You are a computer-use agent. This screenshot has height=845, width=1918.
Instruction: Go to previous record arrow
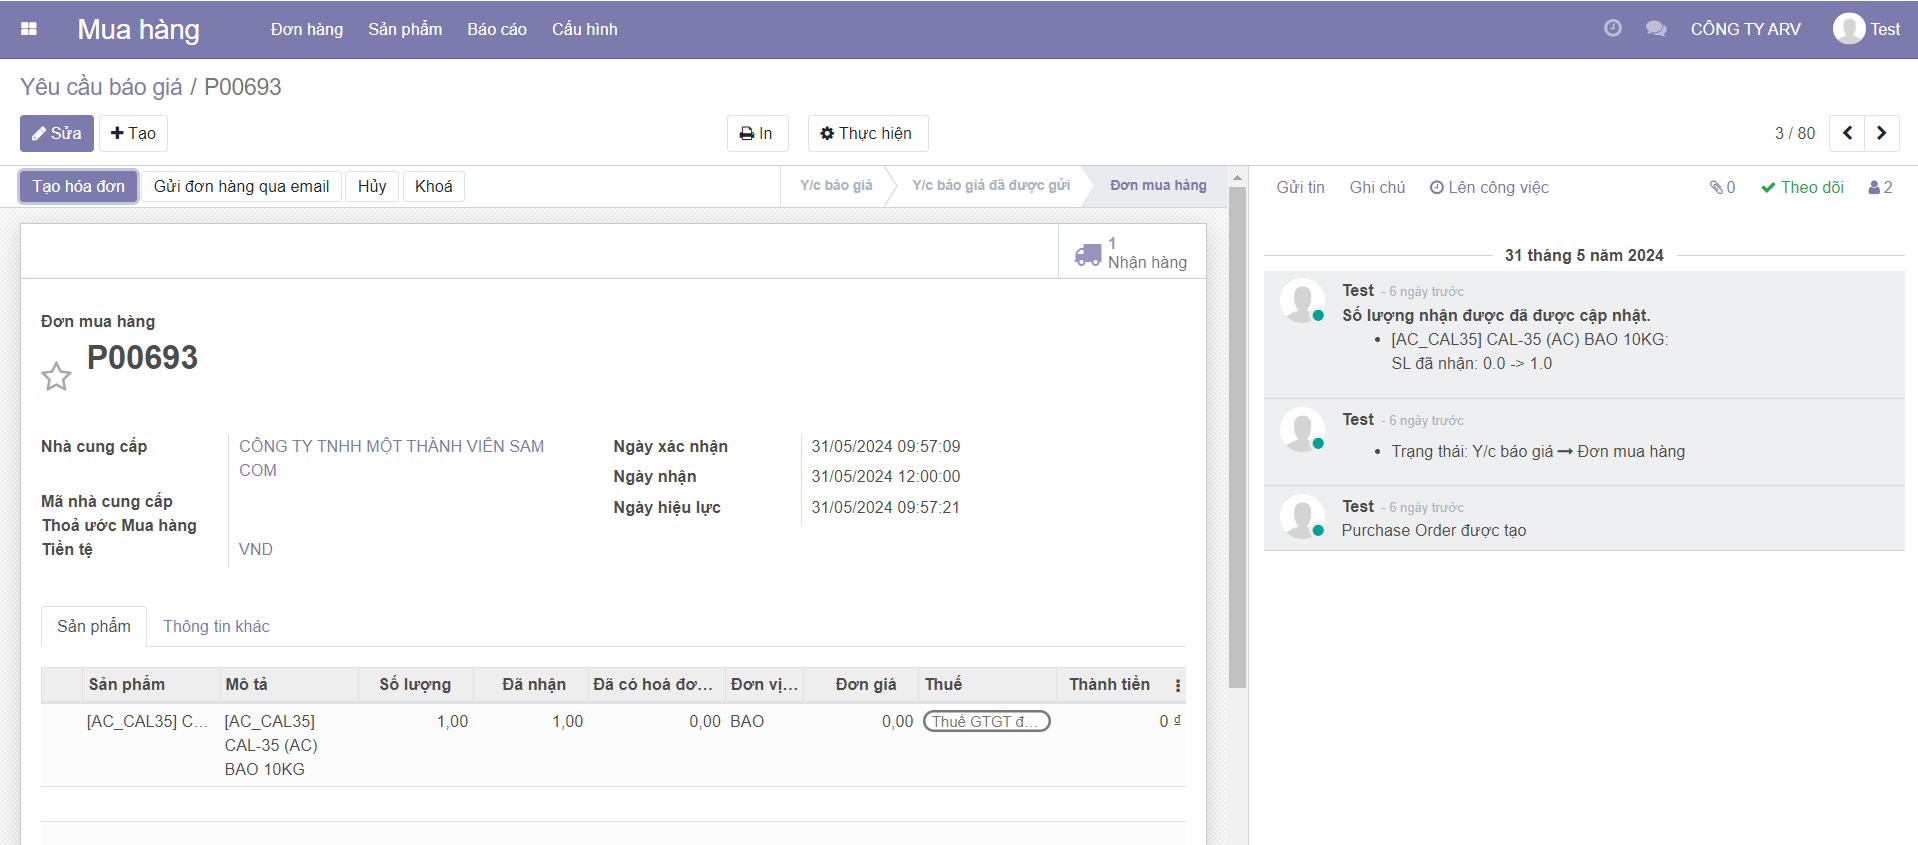point(1847,133)
